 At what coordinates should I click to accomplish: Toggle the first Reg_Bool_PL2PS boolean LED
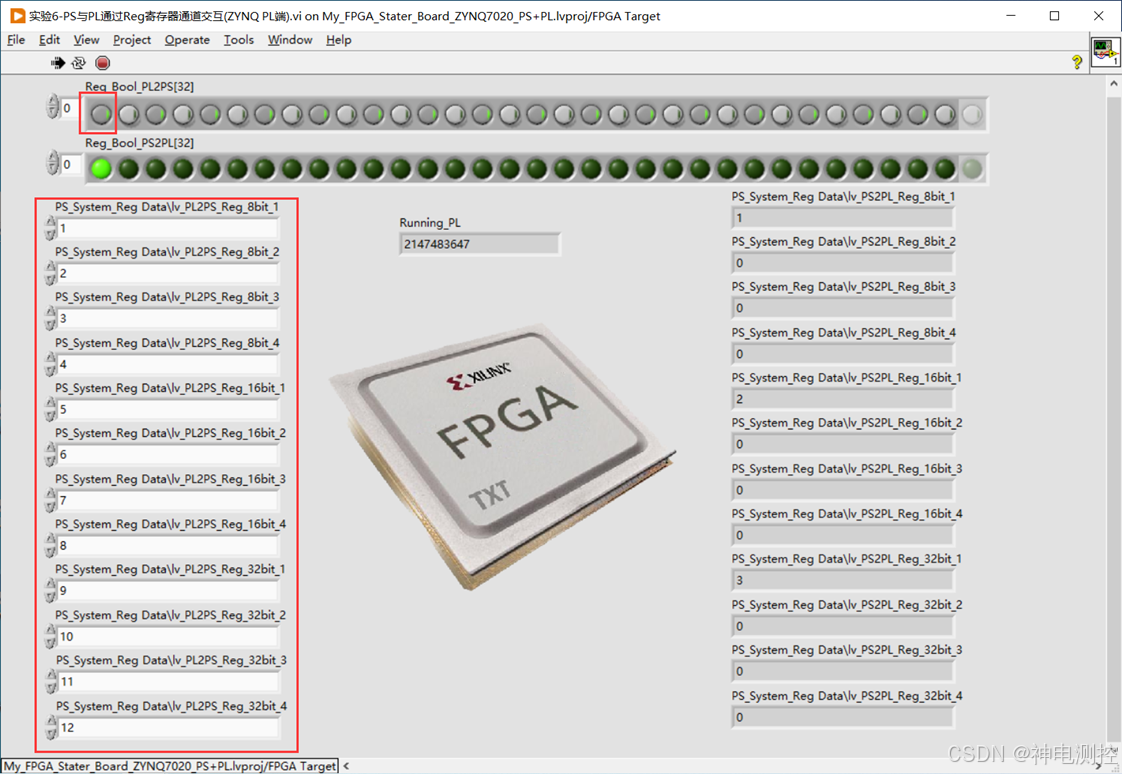[x=102, y=114]
